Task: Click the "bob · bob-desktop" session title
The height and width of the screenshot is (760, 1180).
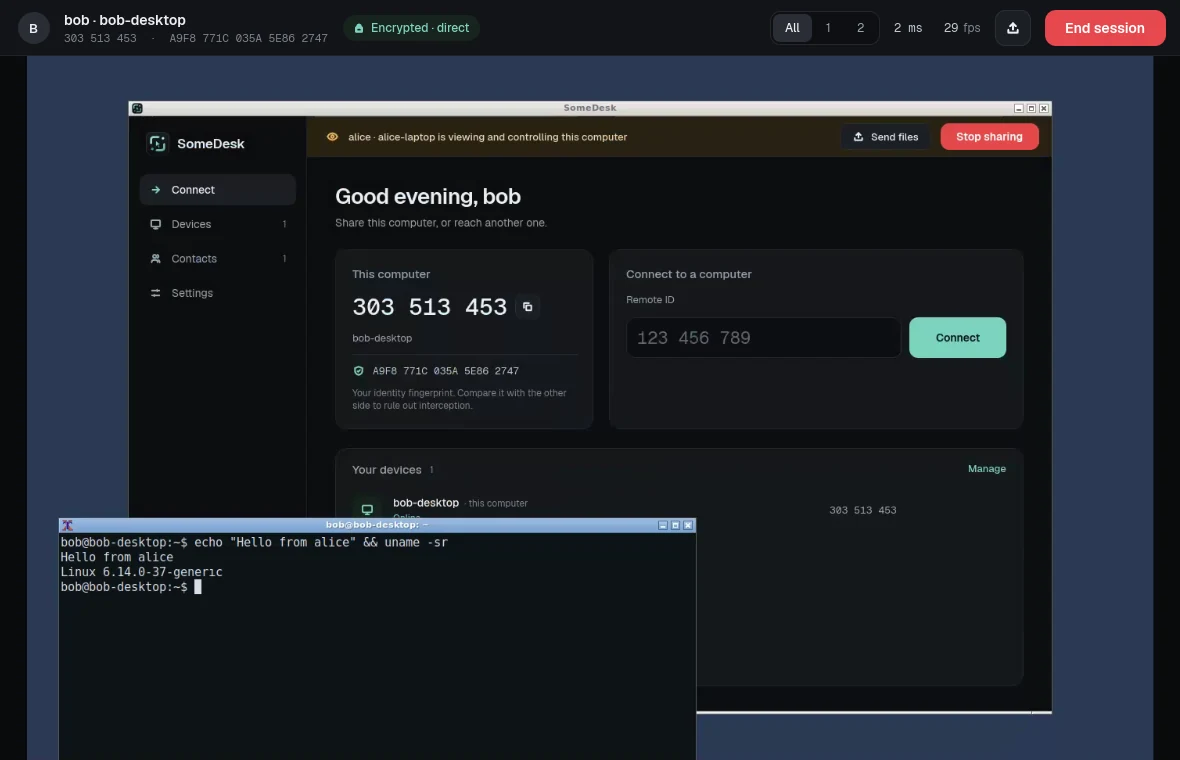Action: coord(125,20)
